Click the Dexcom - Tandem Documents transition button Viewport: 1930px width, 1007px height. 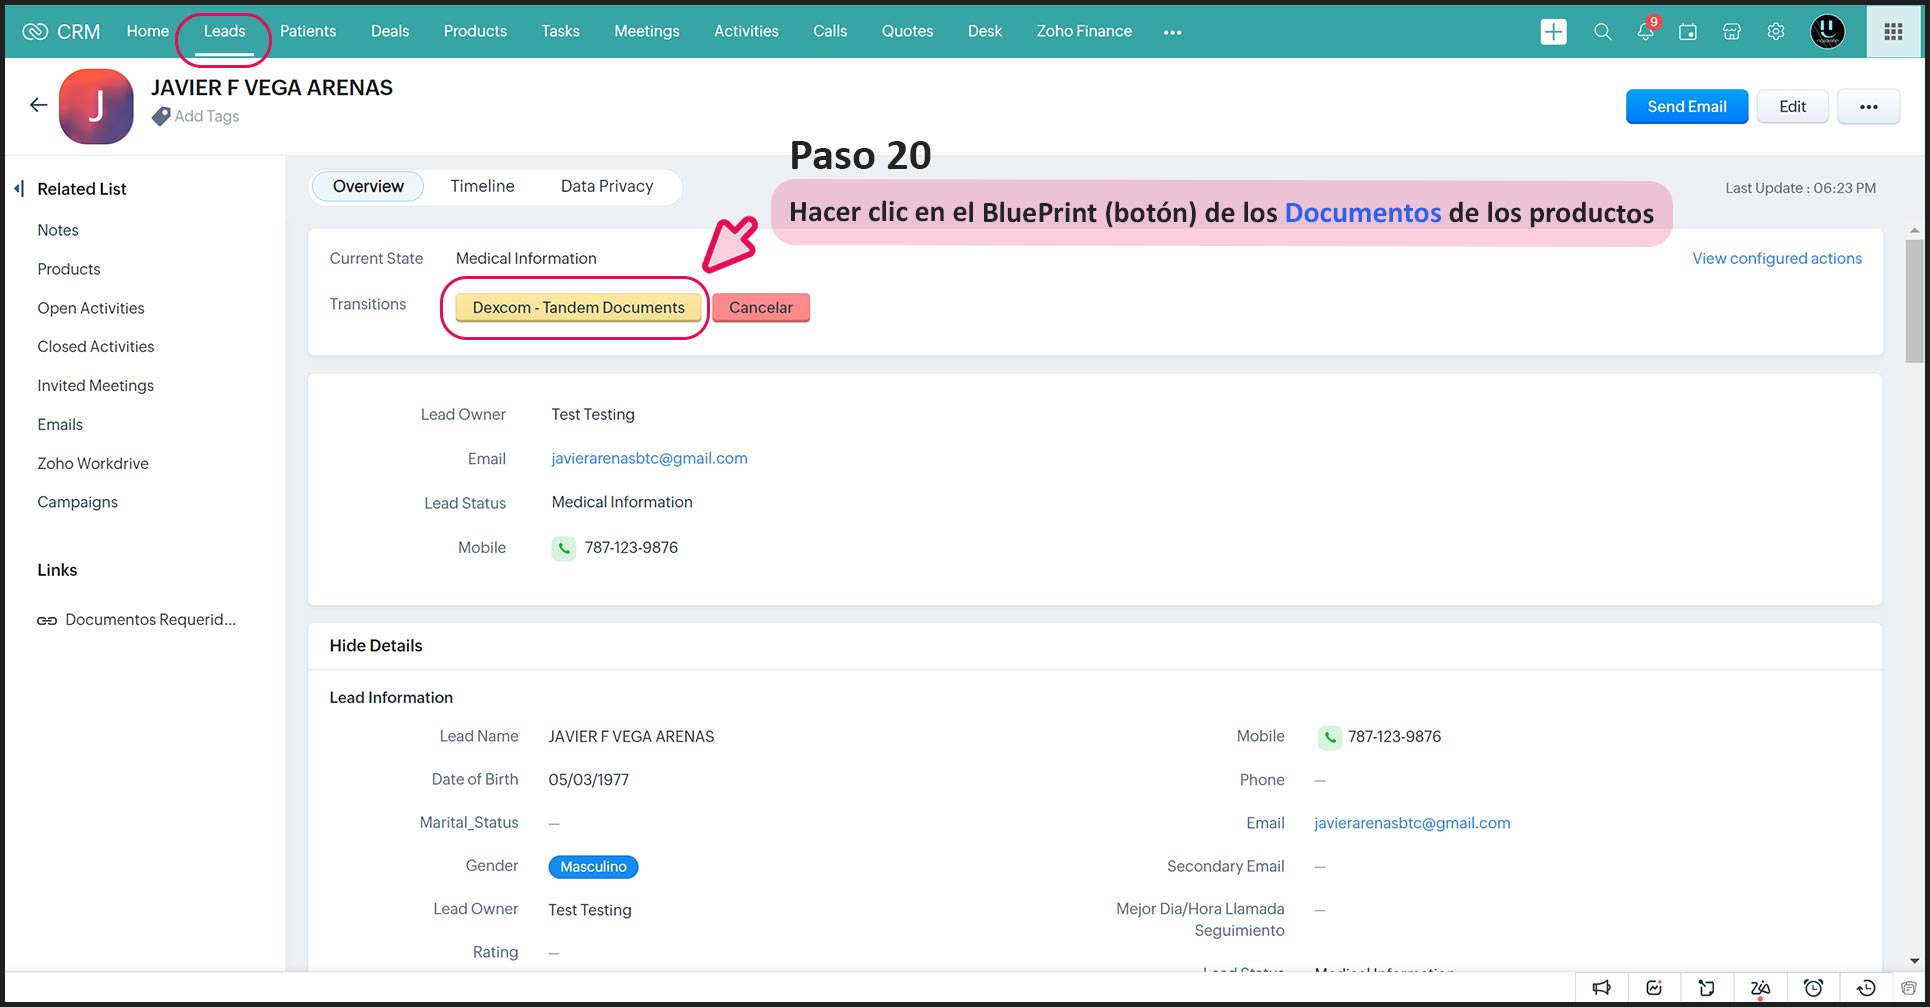click(578, 308)
